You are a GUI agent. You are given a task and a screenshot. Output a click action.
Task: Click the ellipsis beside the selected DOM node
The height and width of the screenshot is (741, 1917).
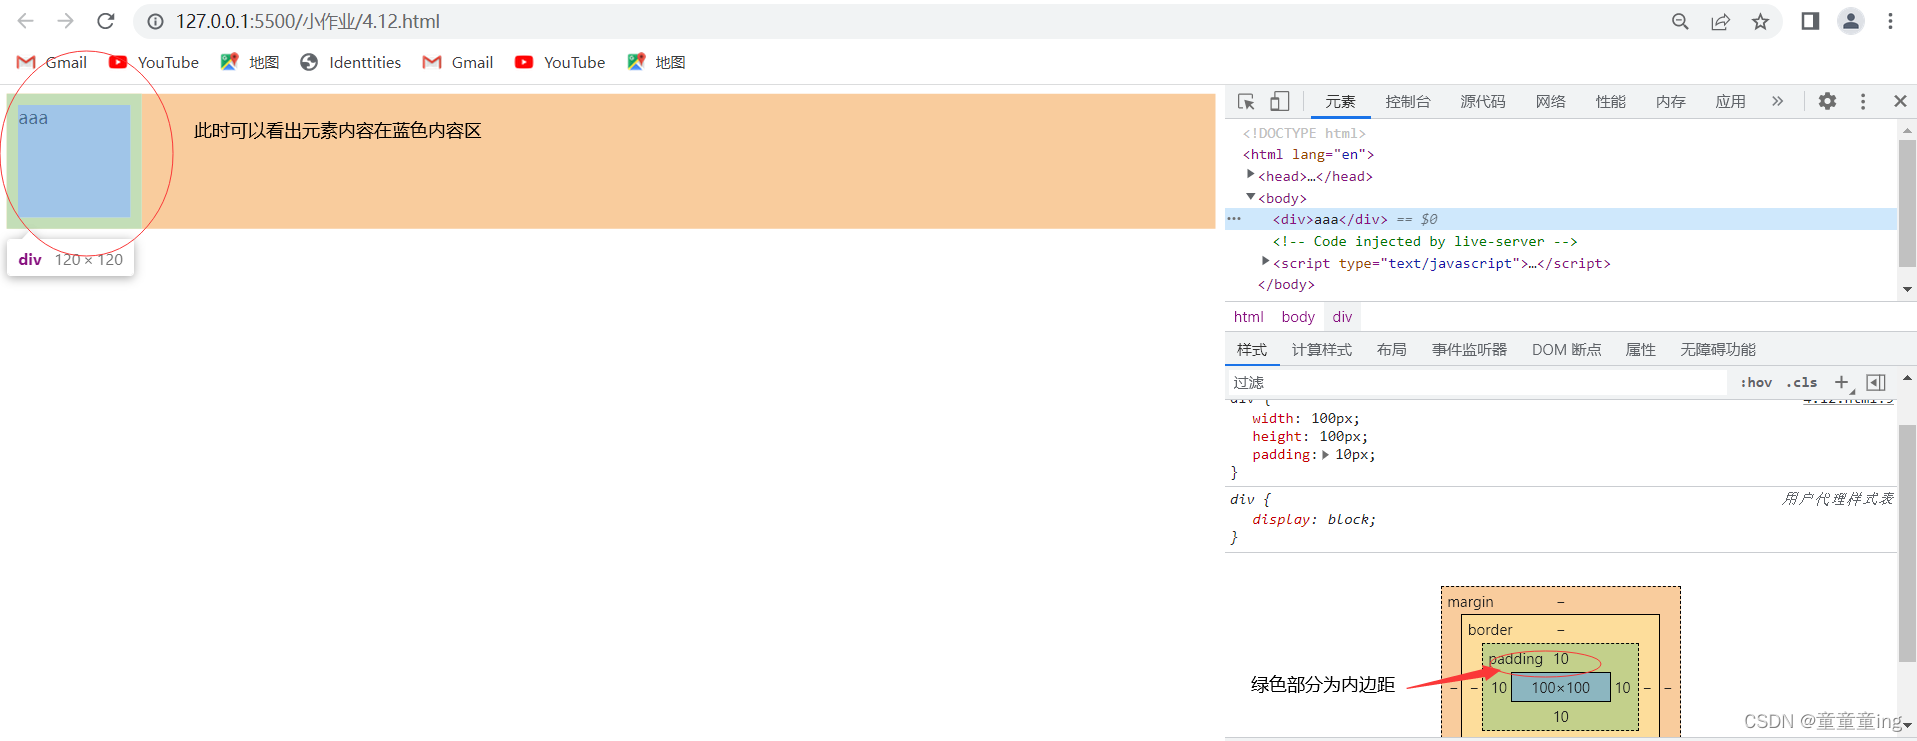1234,219
